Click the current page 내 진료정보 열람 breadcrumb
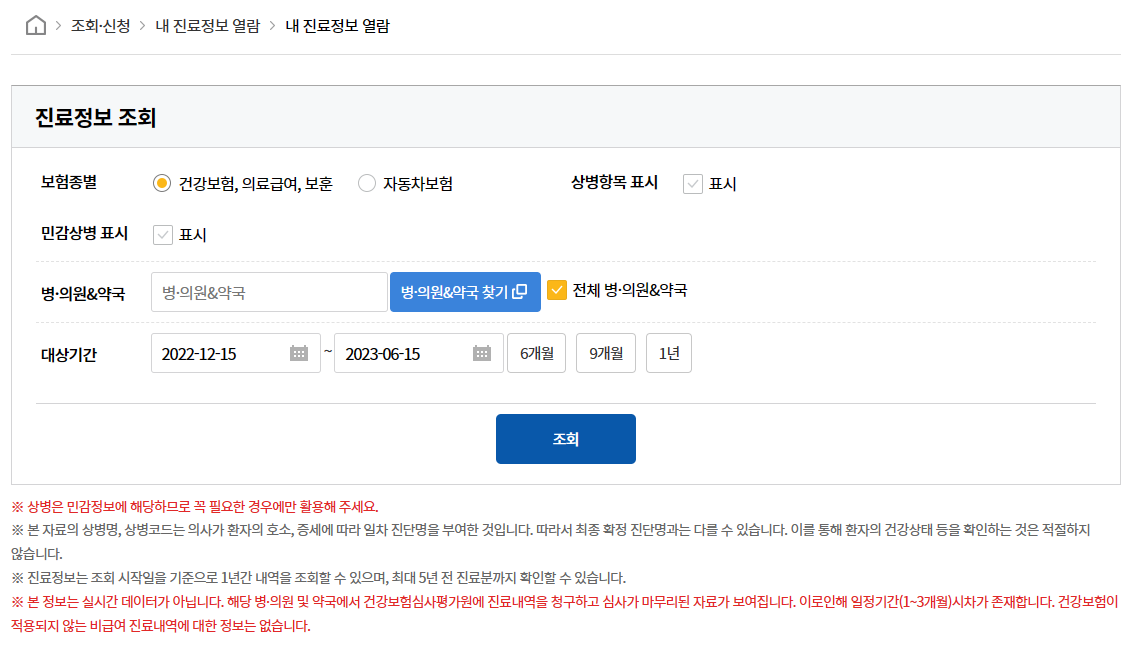The height and width of the screenshot is (649, 1130). [x=337, y=26]
